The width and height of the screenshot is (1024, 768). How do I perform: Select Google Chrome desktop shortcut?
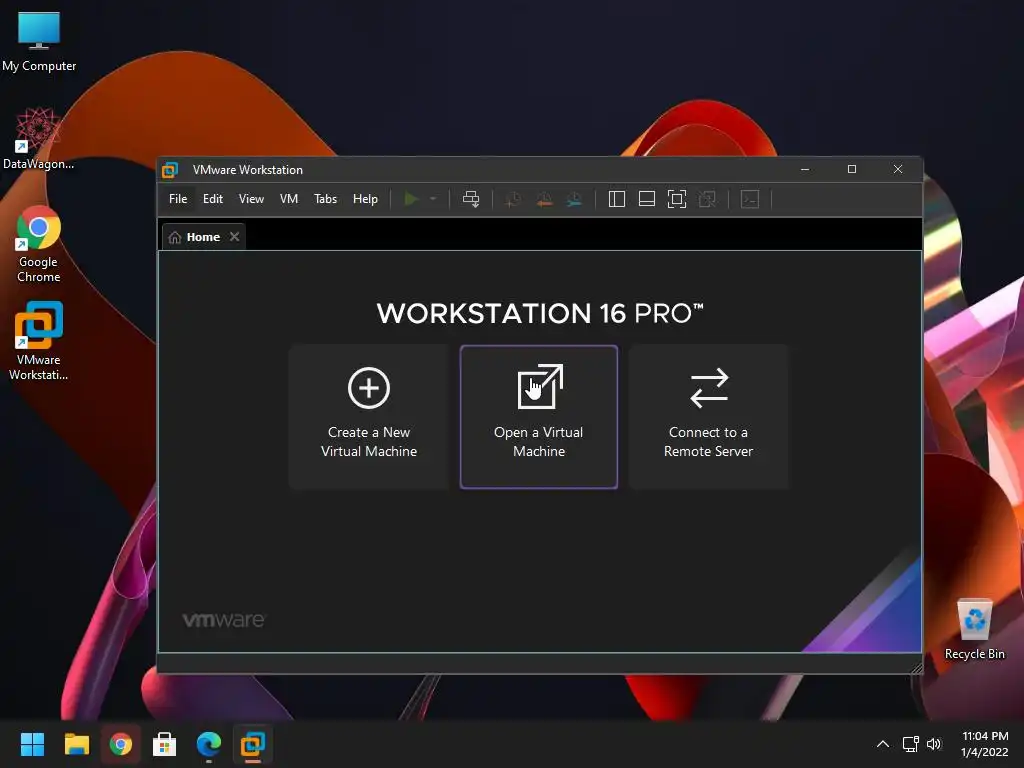click(x=39, y=244)
